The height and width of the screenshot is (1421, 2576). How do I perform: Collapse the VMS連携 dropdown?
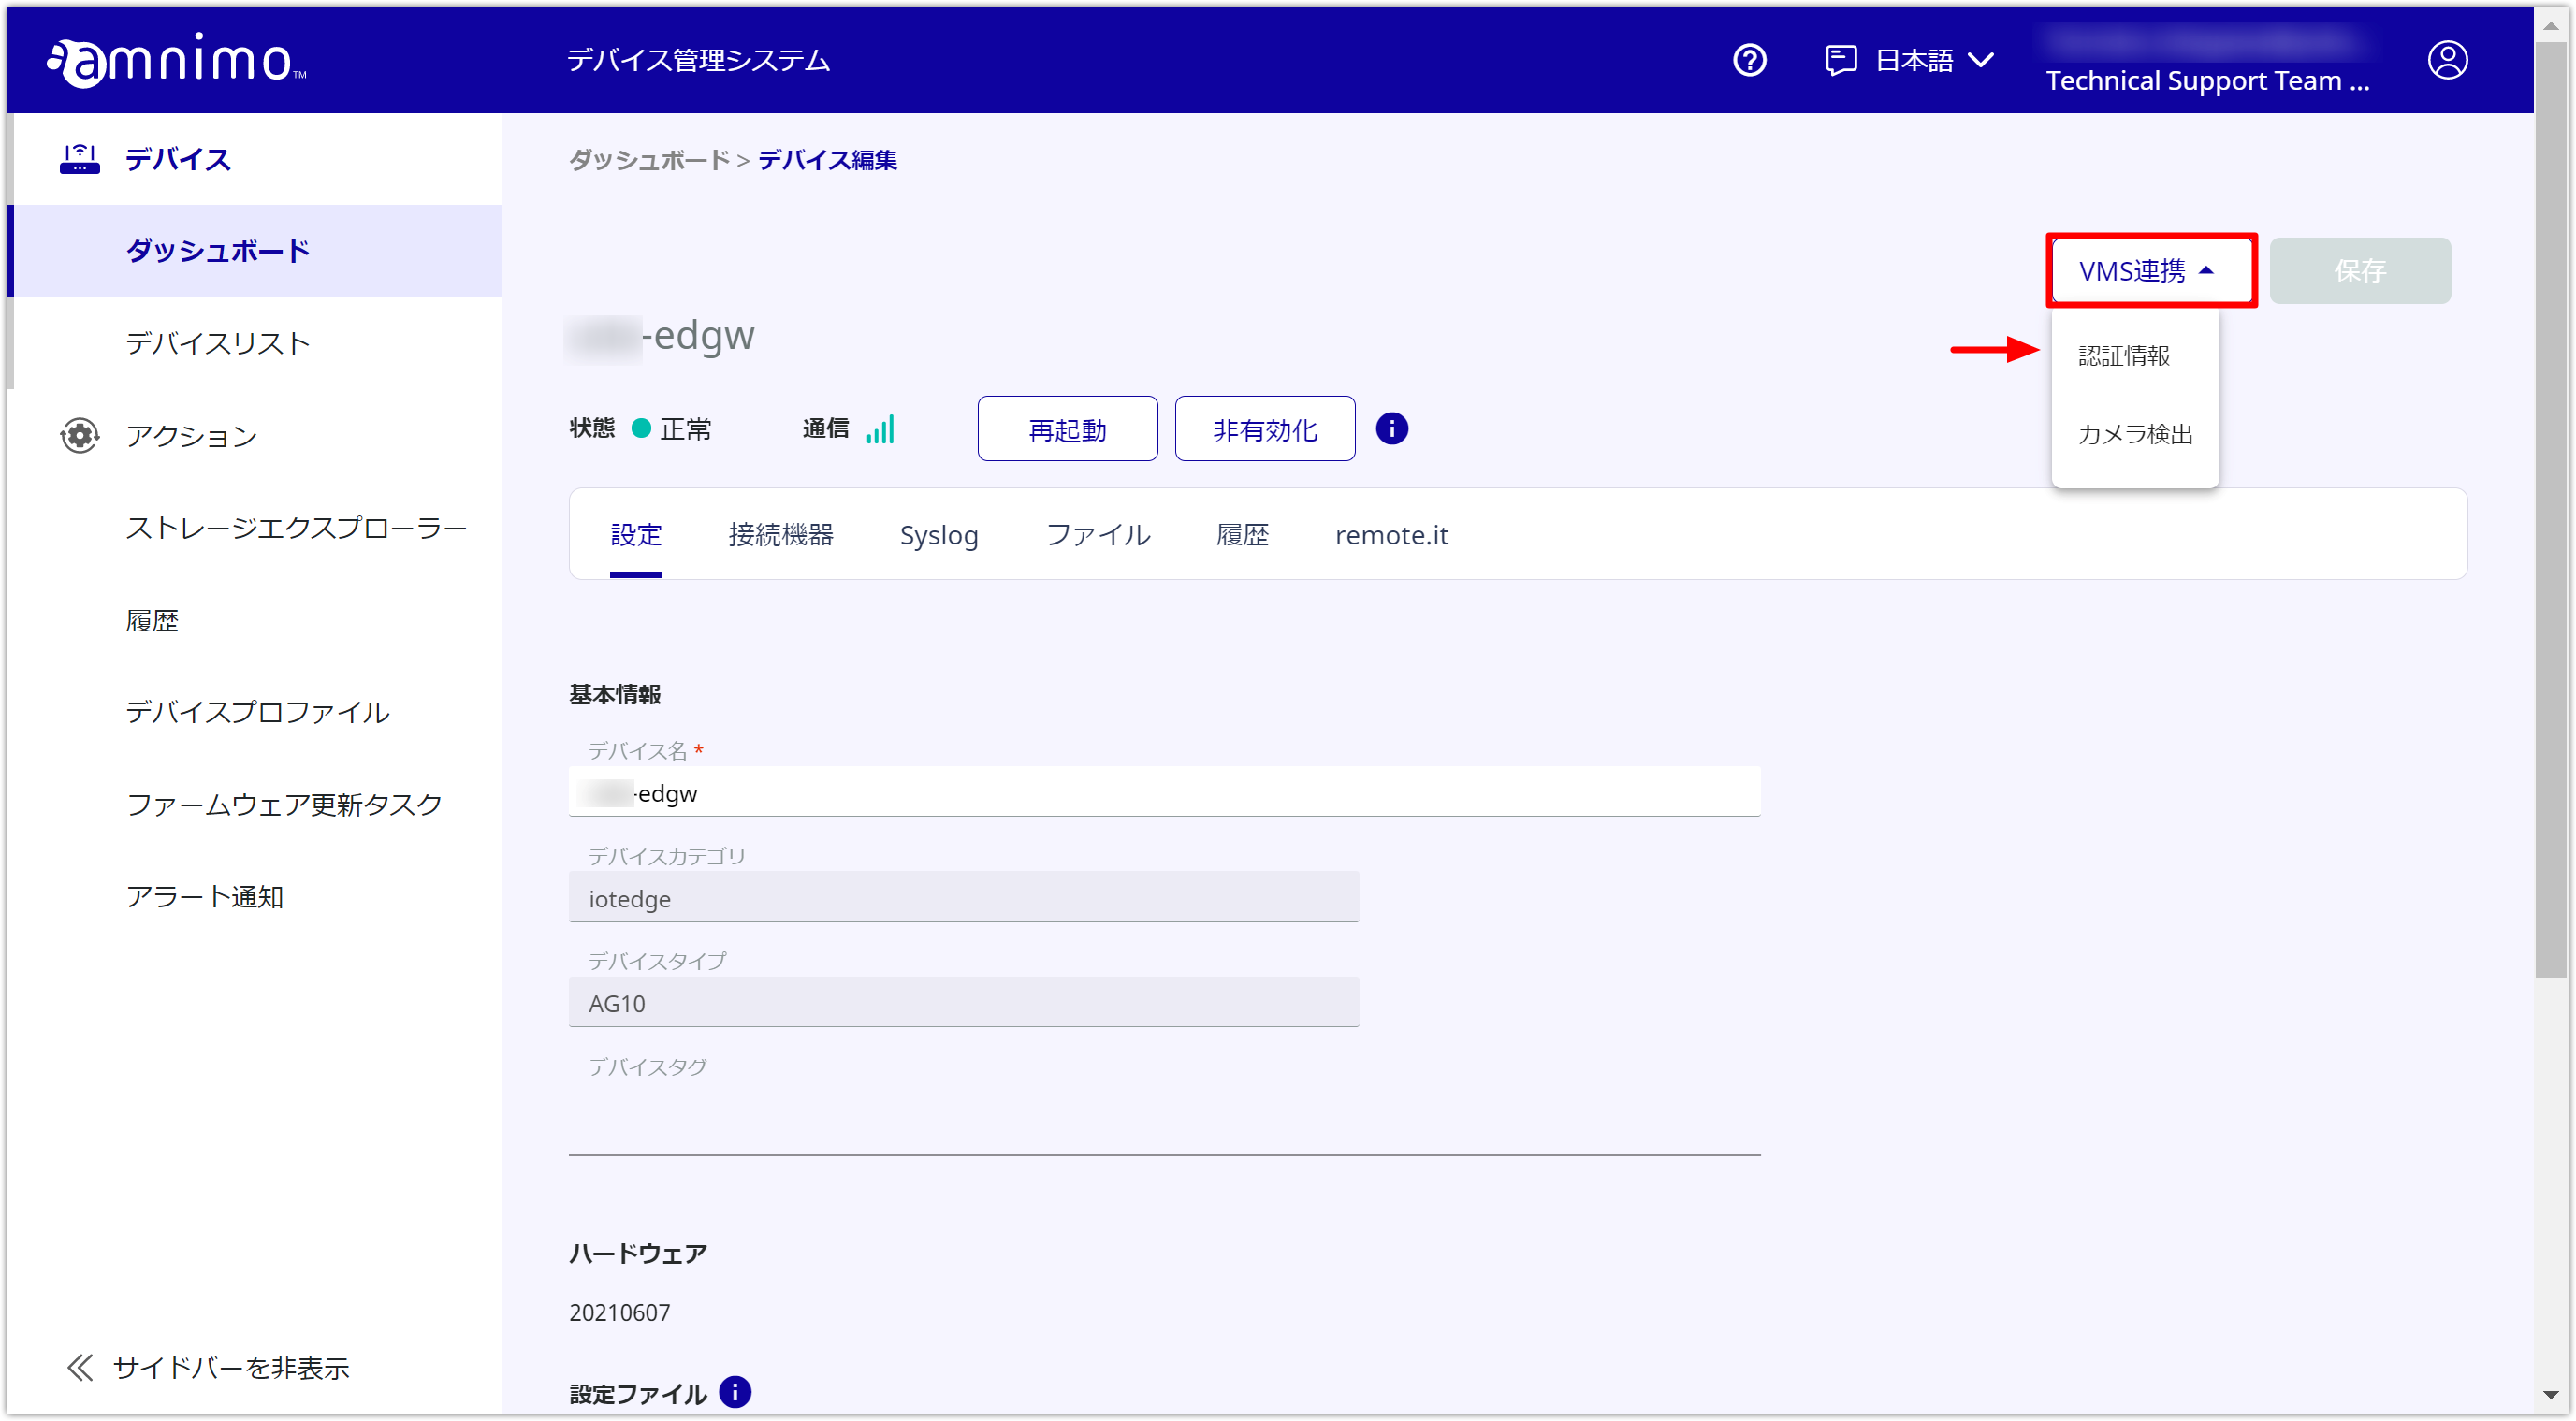point(2150,270)
